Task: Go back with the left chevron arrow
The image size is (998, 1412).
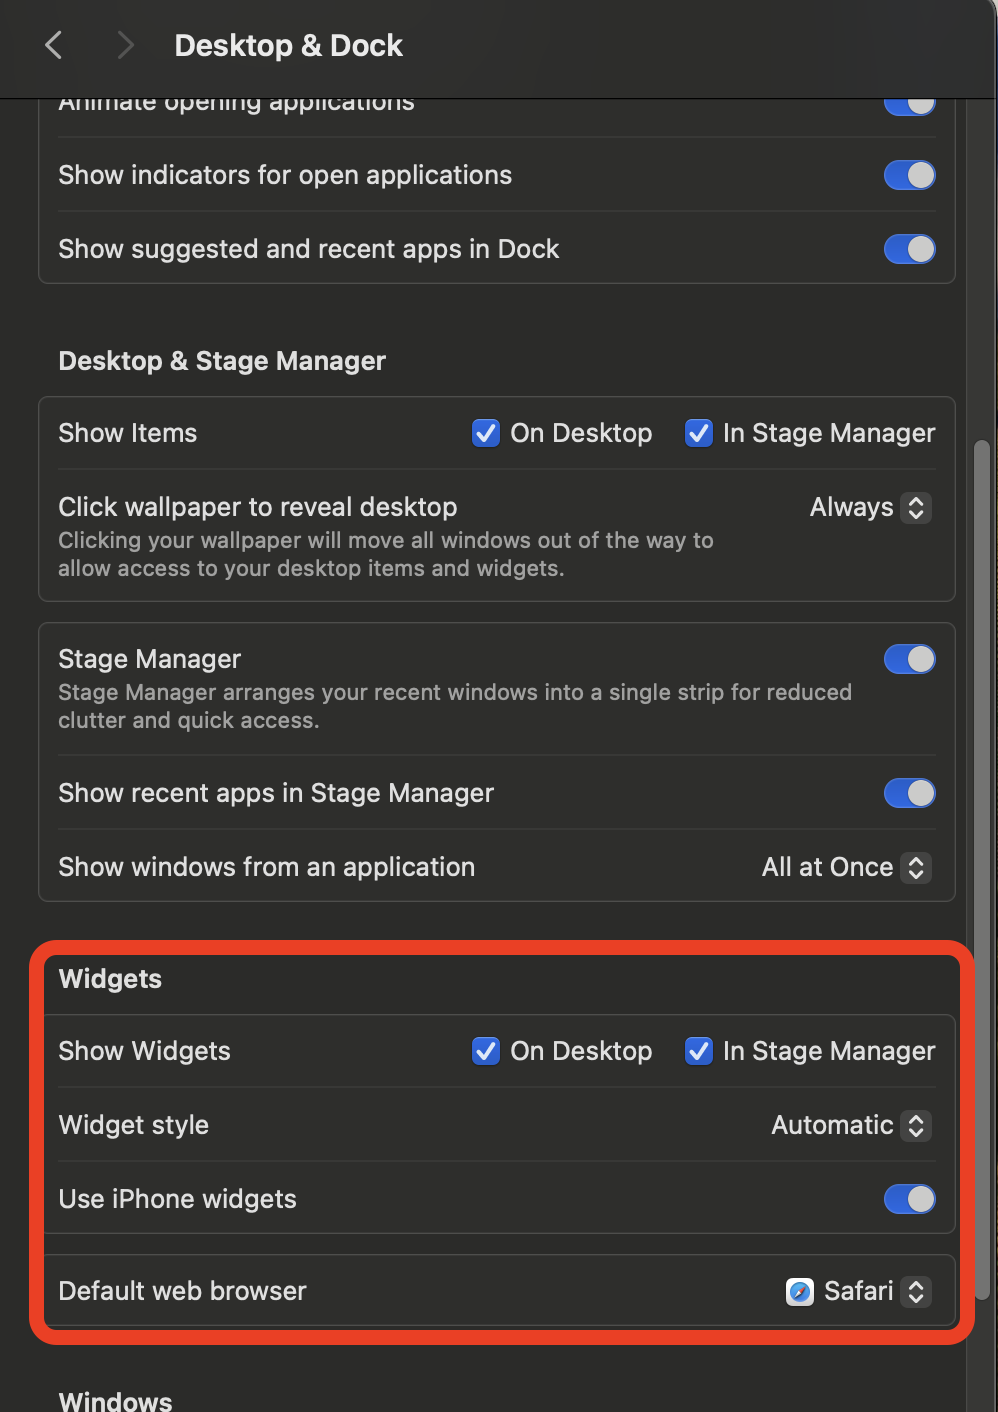Action: pos(54,45)
